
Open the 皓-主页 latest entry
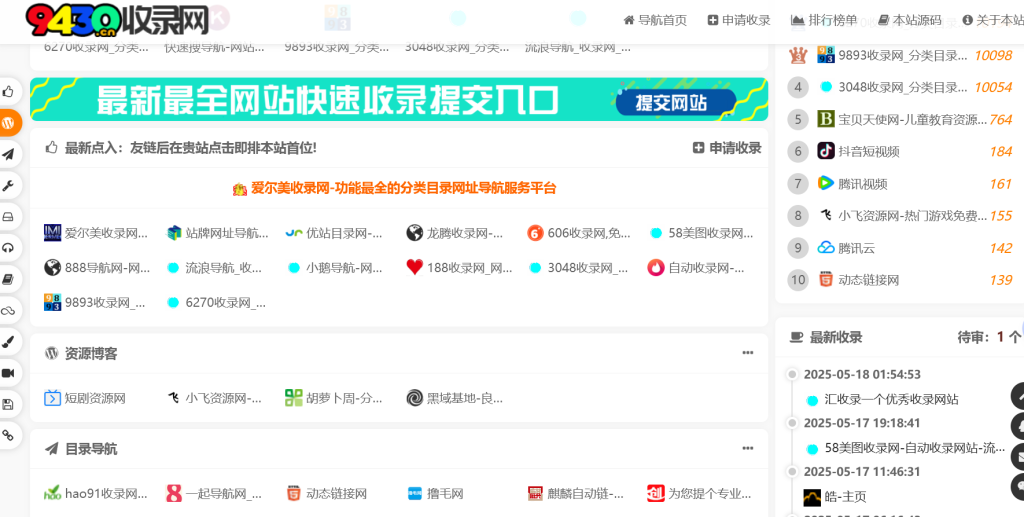click(844, 497)
